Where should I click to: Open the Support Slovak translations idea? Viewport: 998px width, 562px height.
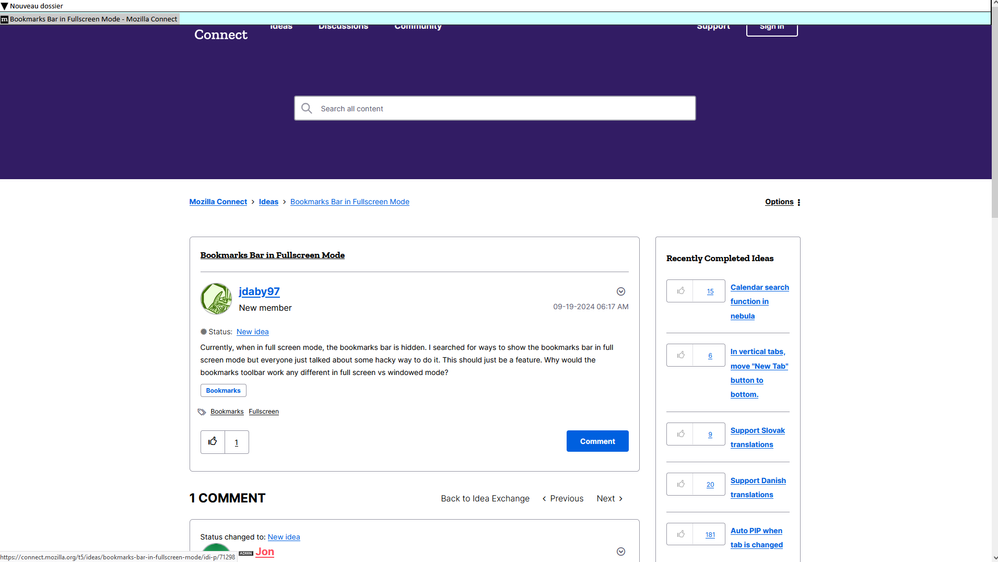point(757,438)
